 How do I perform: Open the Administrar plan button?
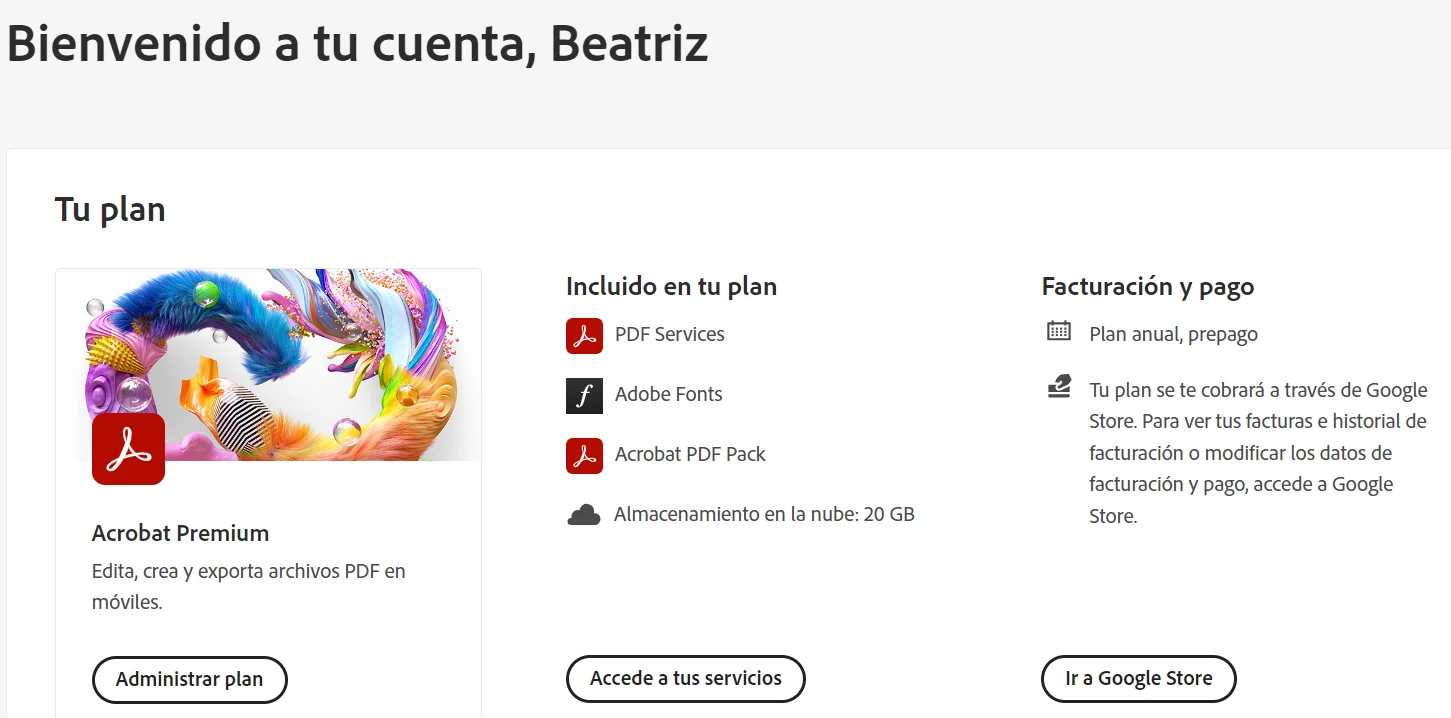tap(190, 680)
